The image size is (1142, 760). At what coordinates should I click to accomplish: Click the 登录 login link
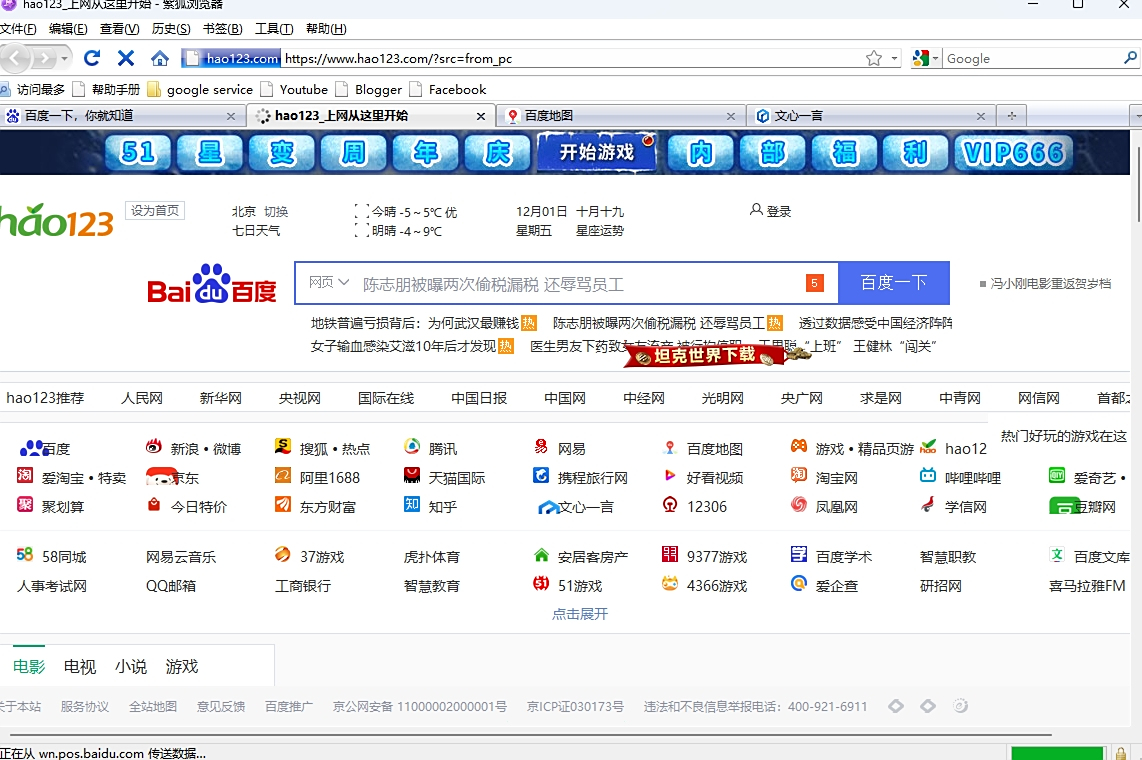click(770, 211)
